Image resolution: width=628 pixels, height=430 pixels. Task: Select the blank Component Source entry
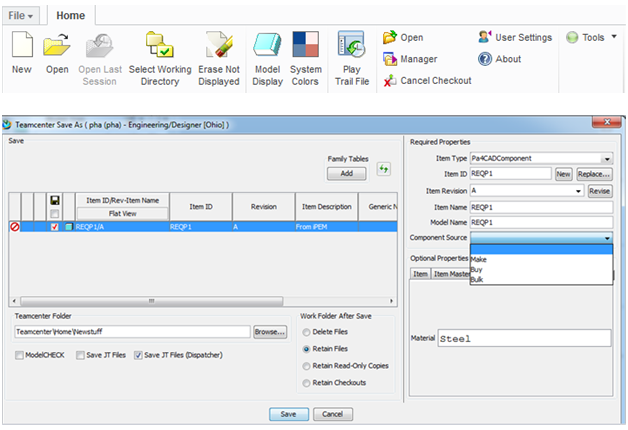click(x=541, y=249)
